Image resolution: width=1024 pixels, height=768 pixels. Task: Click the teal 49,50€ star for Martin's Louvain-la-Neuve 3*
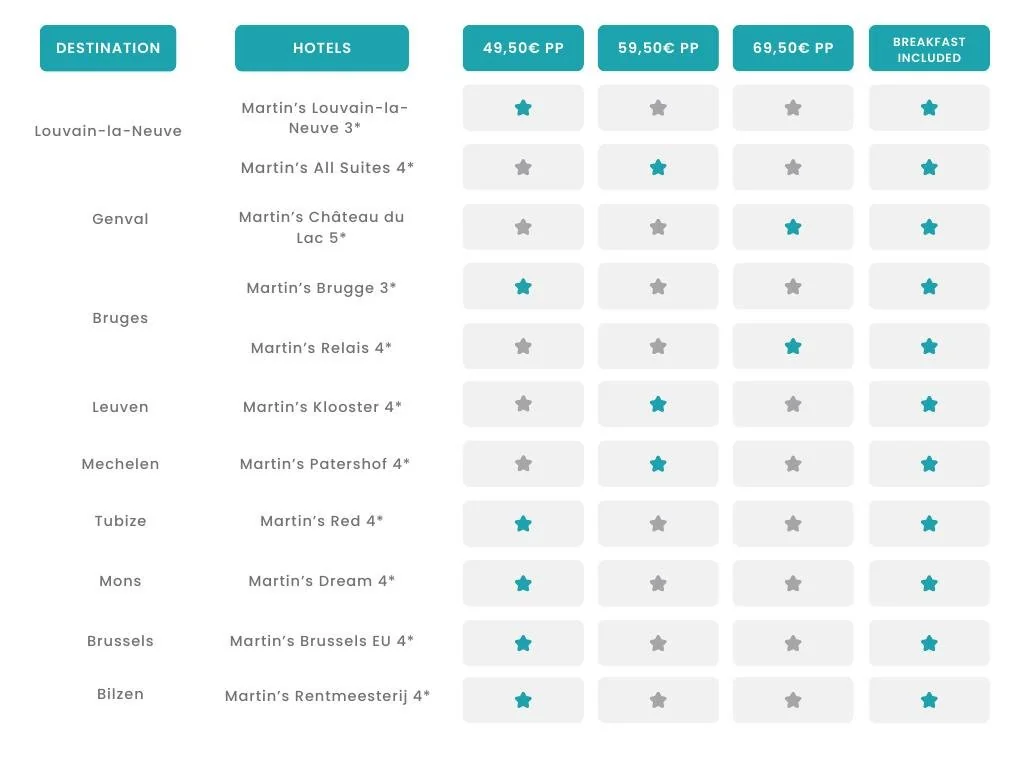tap(523, 108)
